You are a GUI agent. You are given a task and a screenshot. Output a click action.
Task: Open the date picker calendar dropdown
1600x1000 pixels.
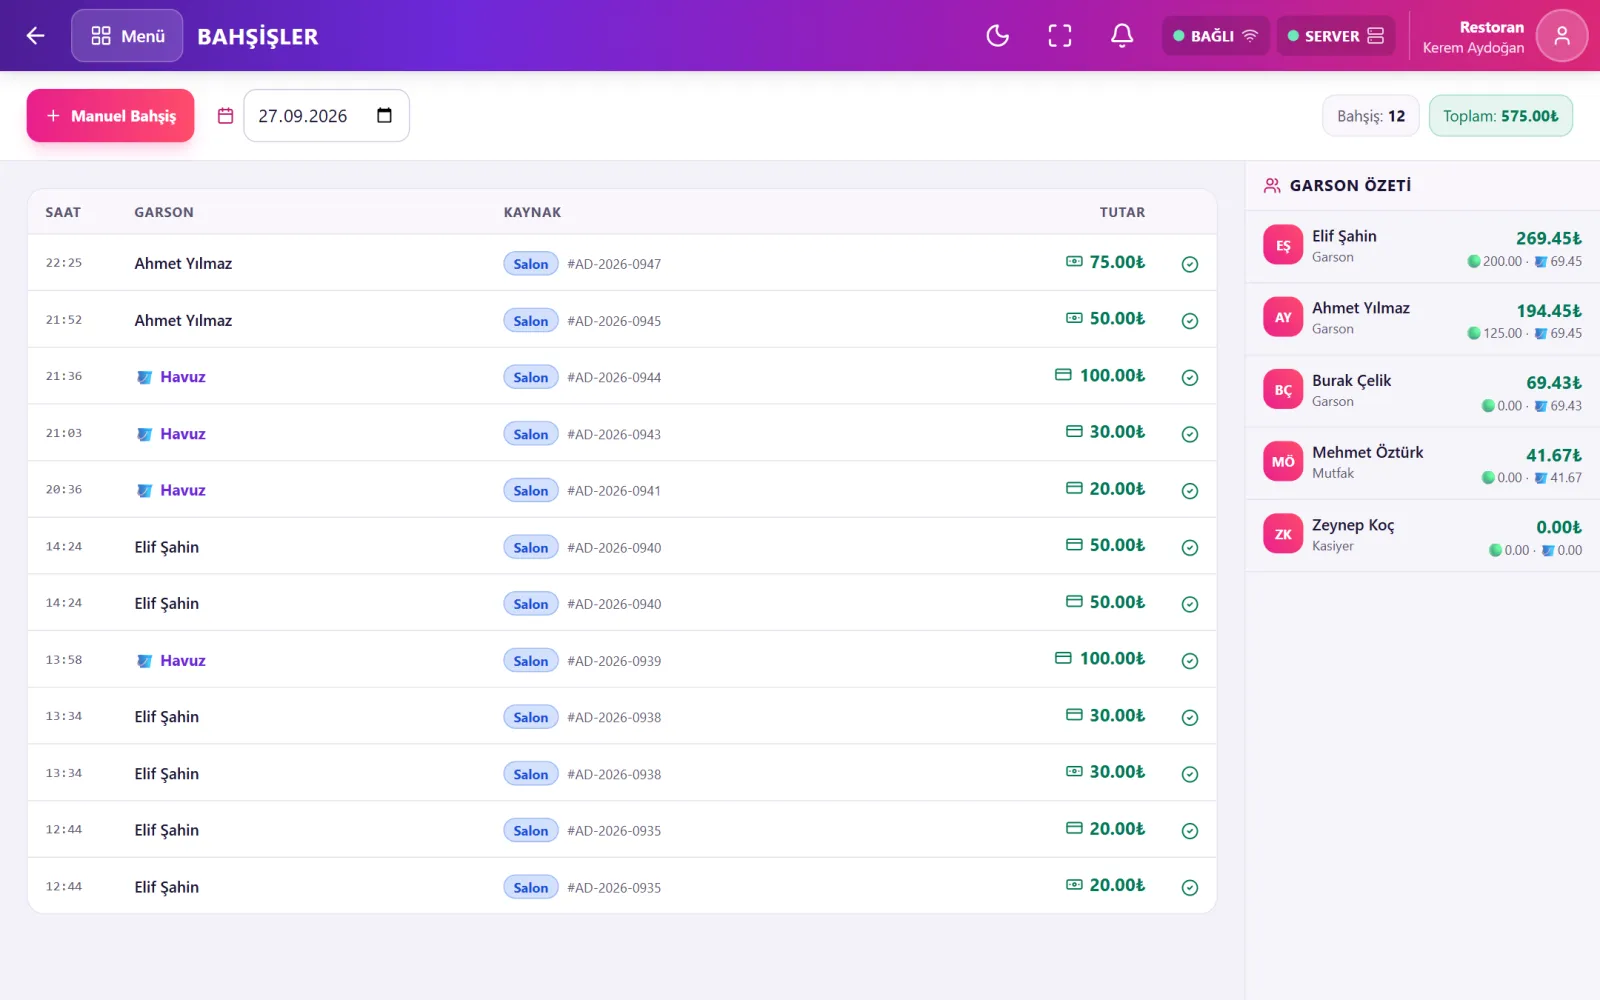point(384,116)
